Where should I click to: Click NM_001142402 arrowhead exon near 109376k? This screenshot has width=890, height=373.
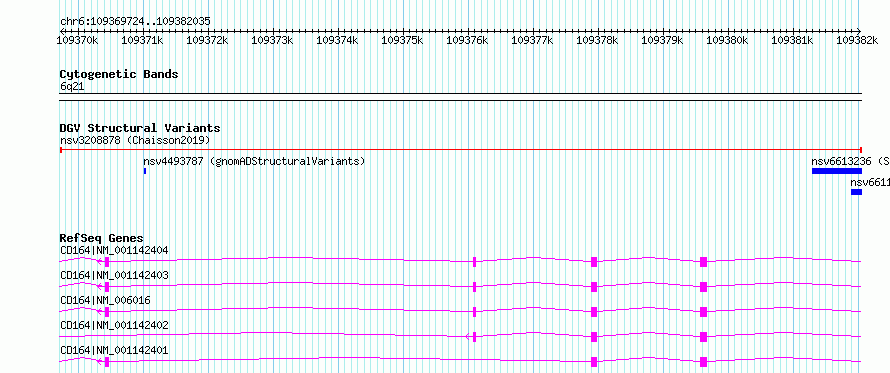(474, 337)
